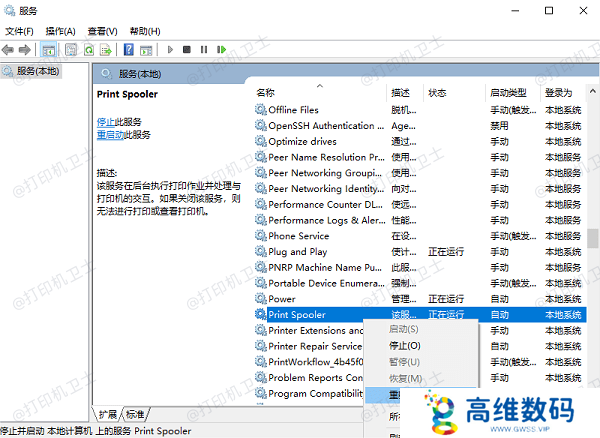
Task: Open the blue Help question-mark icon
Action: point(129,49)
